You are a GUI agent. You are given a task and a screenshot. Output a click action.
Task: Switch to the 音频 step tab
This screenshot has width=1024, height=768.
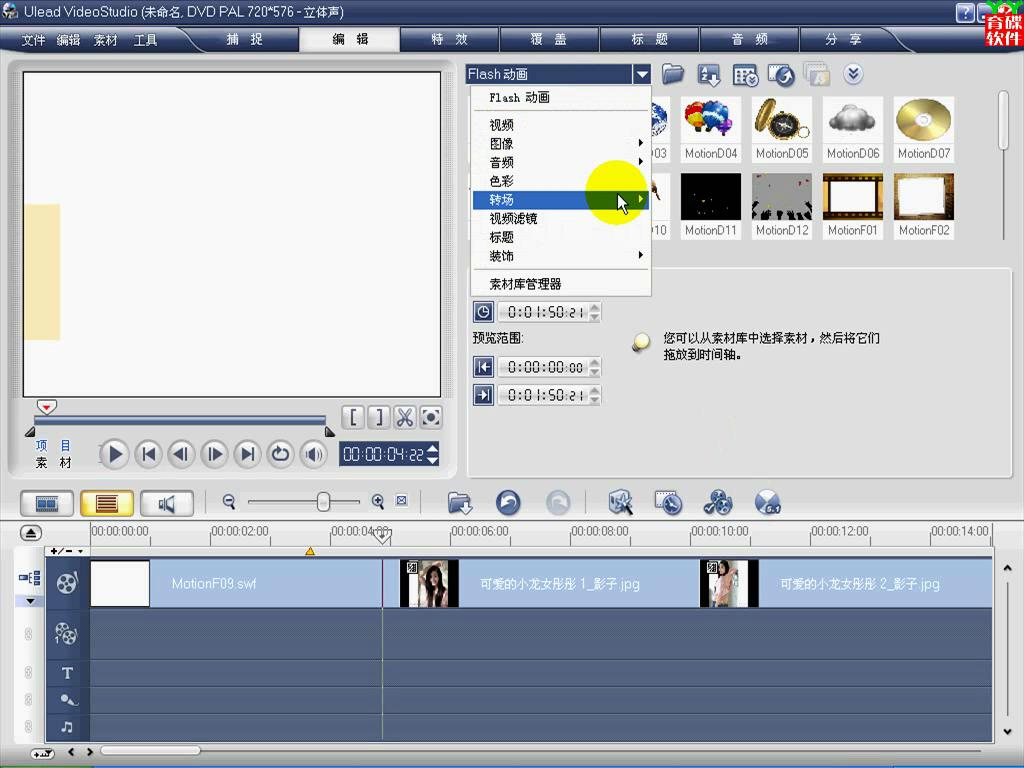750,39
